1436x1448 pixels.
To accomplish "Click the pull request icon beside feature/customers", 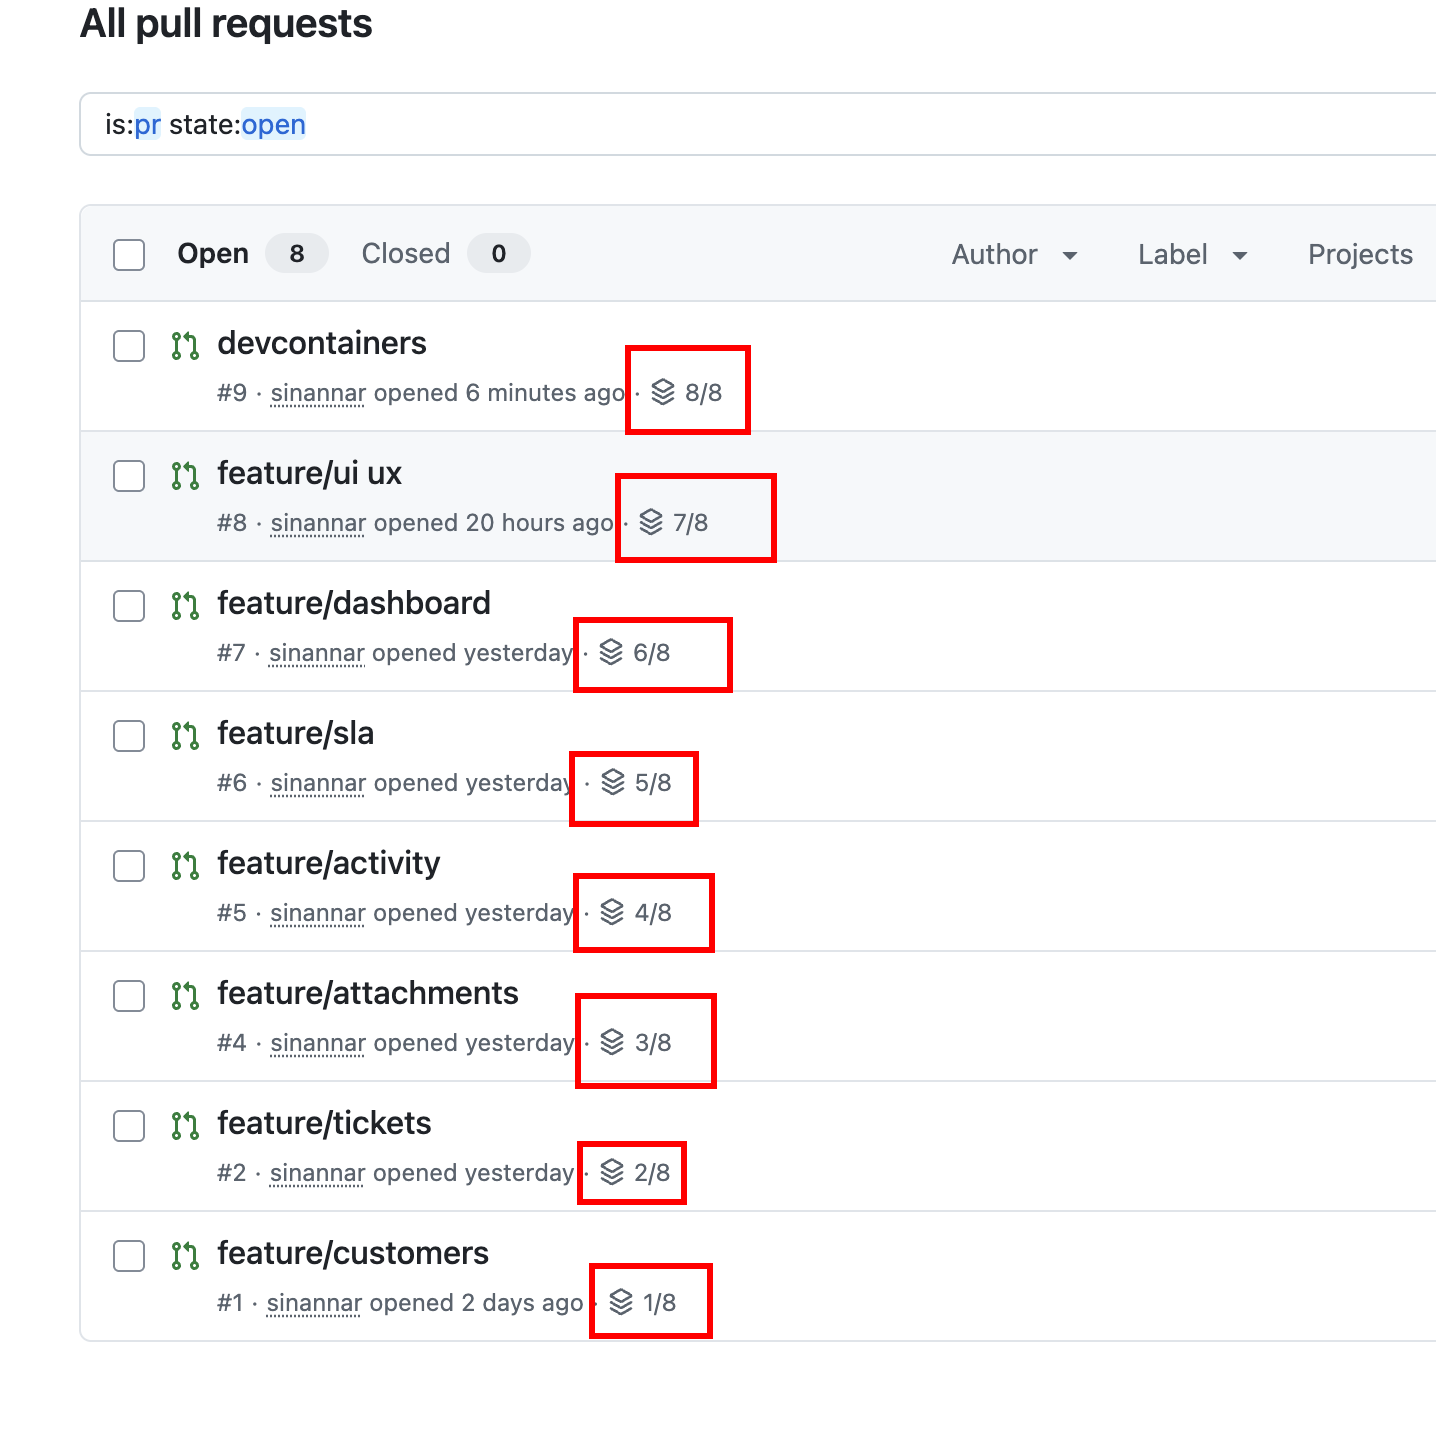I will [x=185, y=1256].
